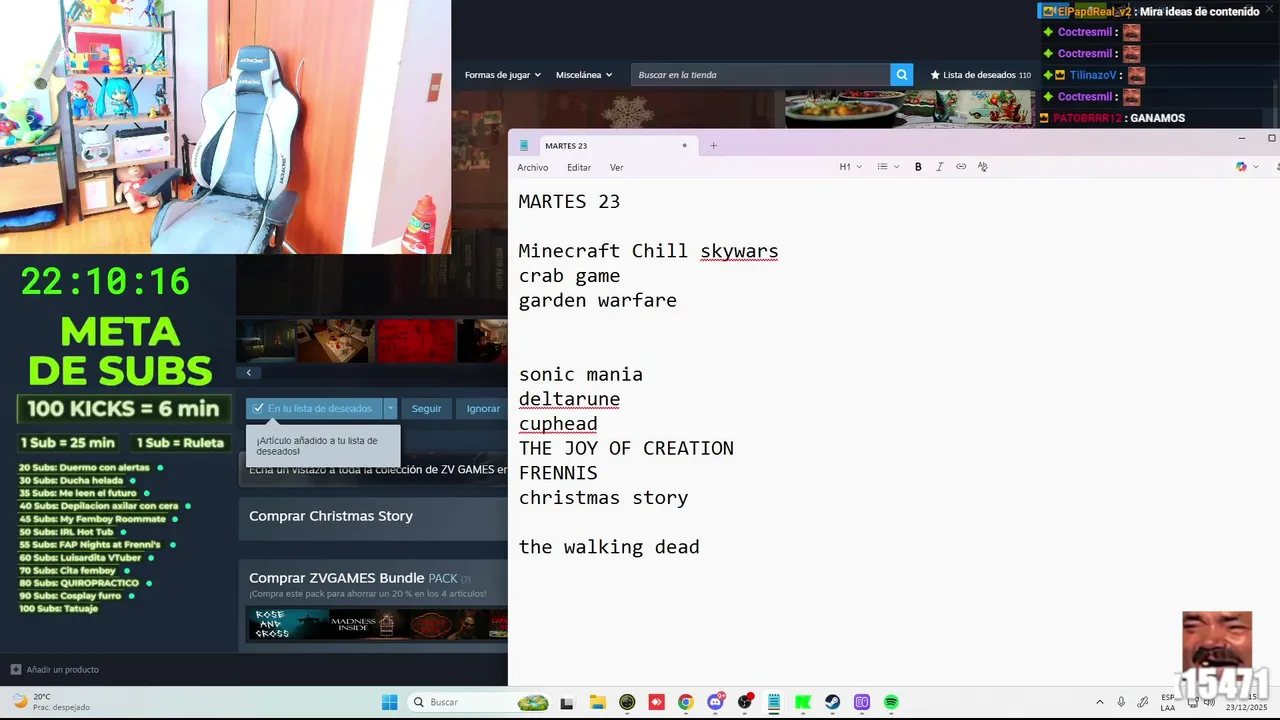Image resolution: width=1280 pixels, height=720 pixels.
Task: Close the MARTES 23 tab via its dot
Action: pos(684,146)
